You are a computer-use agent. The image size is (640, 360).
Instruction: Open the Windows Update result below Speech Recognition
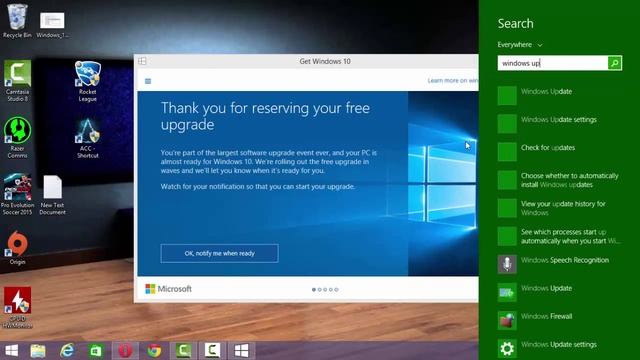(559, 292)
